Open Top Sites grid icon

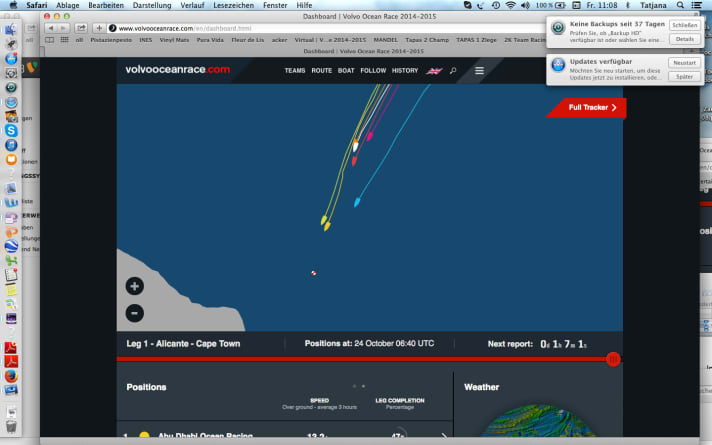tap(64, 40)
